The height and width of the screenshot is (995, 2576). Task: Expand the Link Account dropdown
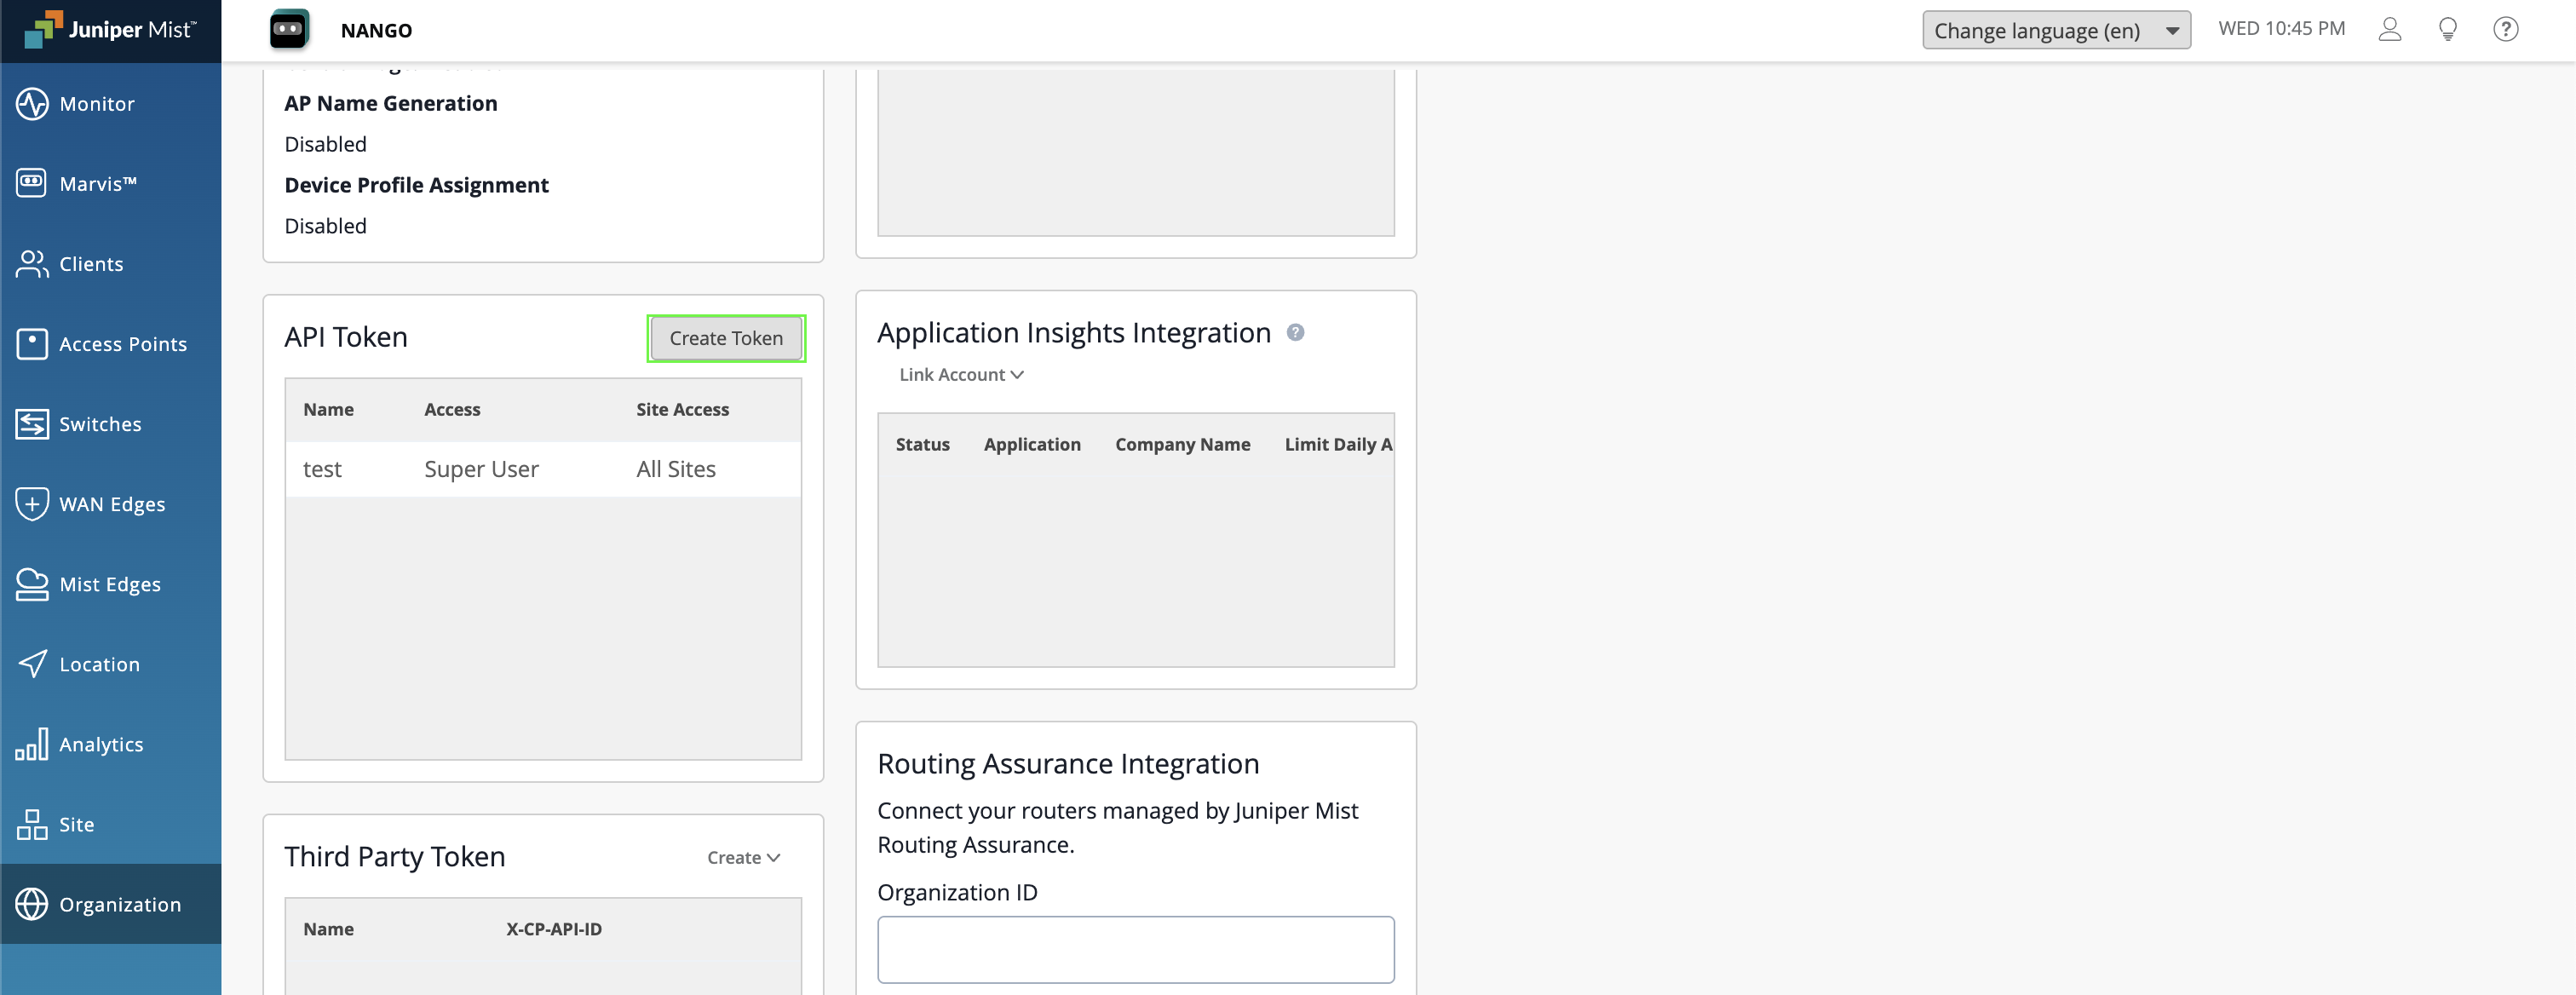(x=960, y=375)
